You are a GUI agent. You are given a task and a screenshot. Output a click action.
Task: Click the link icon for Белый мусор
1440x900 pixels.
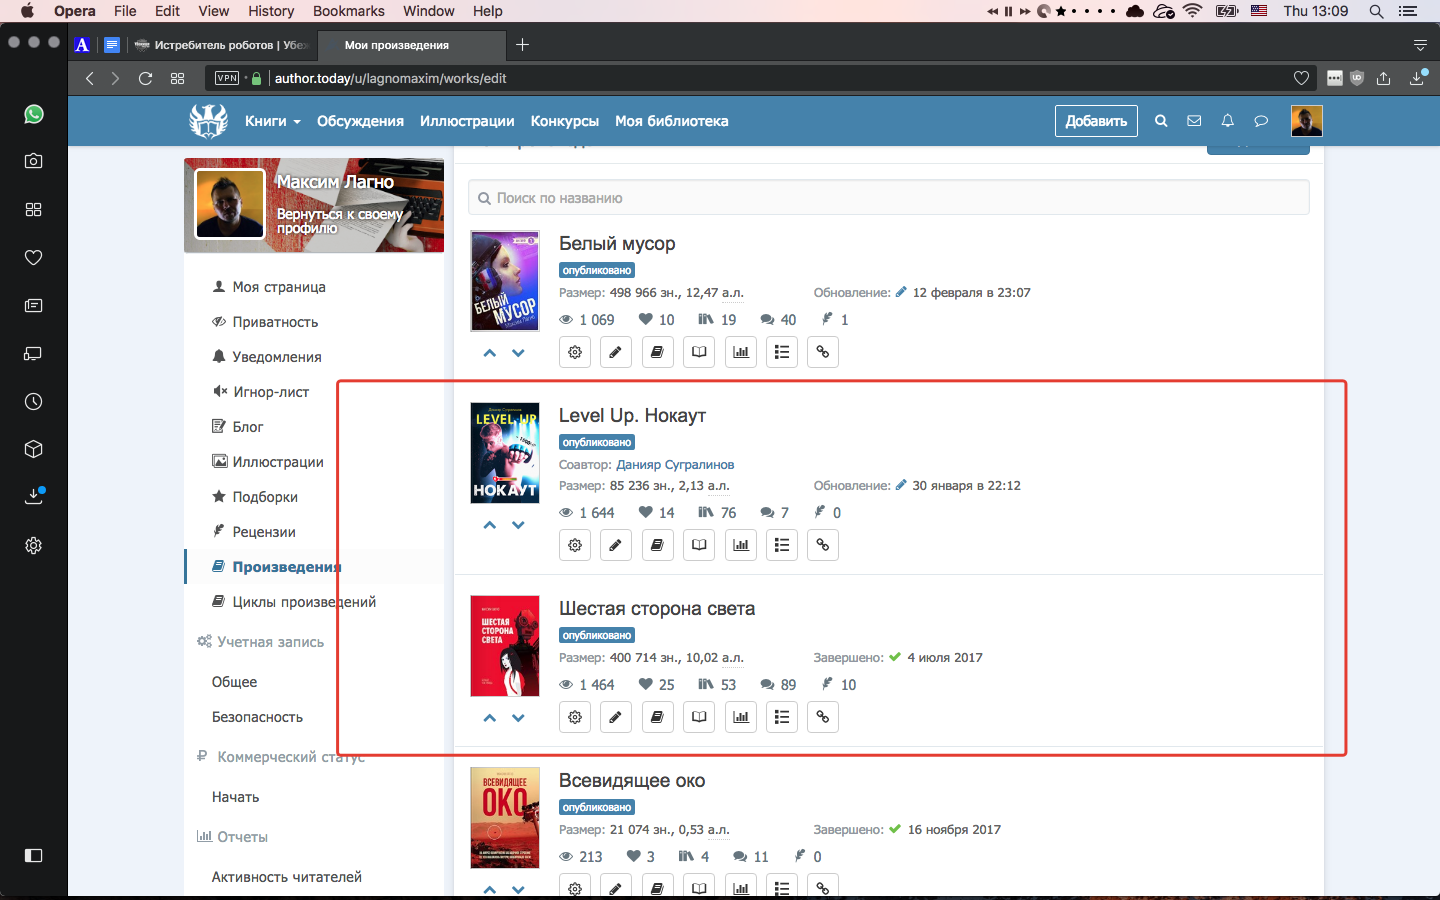pyautogui.click(x=822, y=352)
